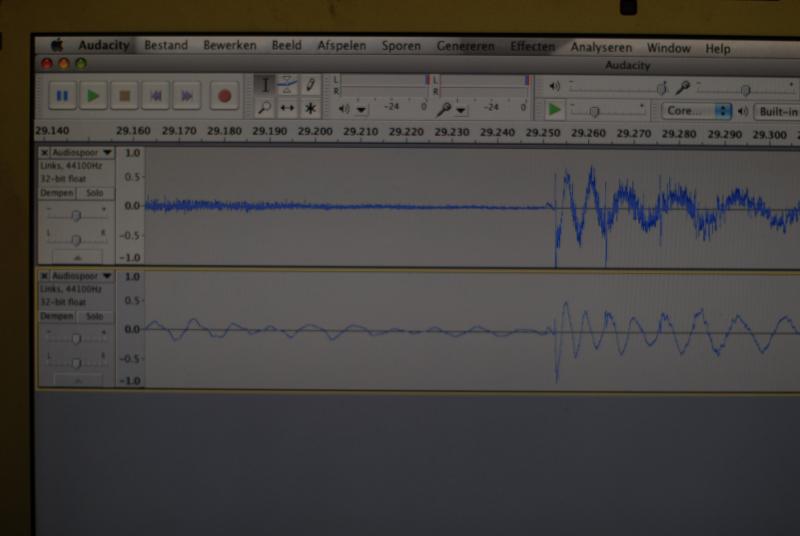Click the Pause transport button

click(x=62, y=95)
